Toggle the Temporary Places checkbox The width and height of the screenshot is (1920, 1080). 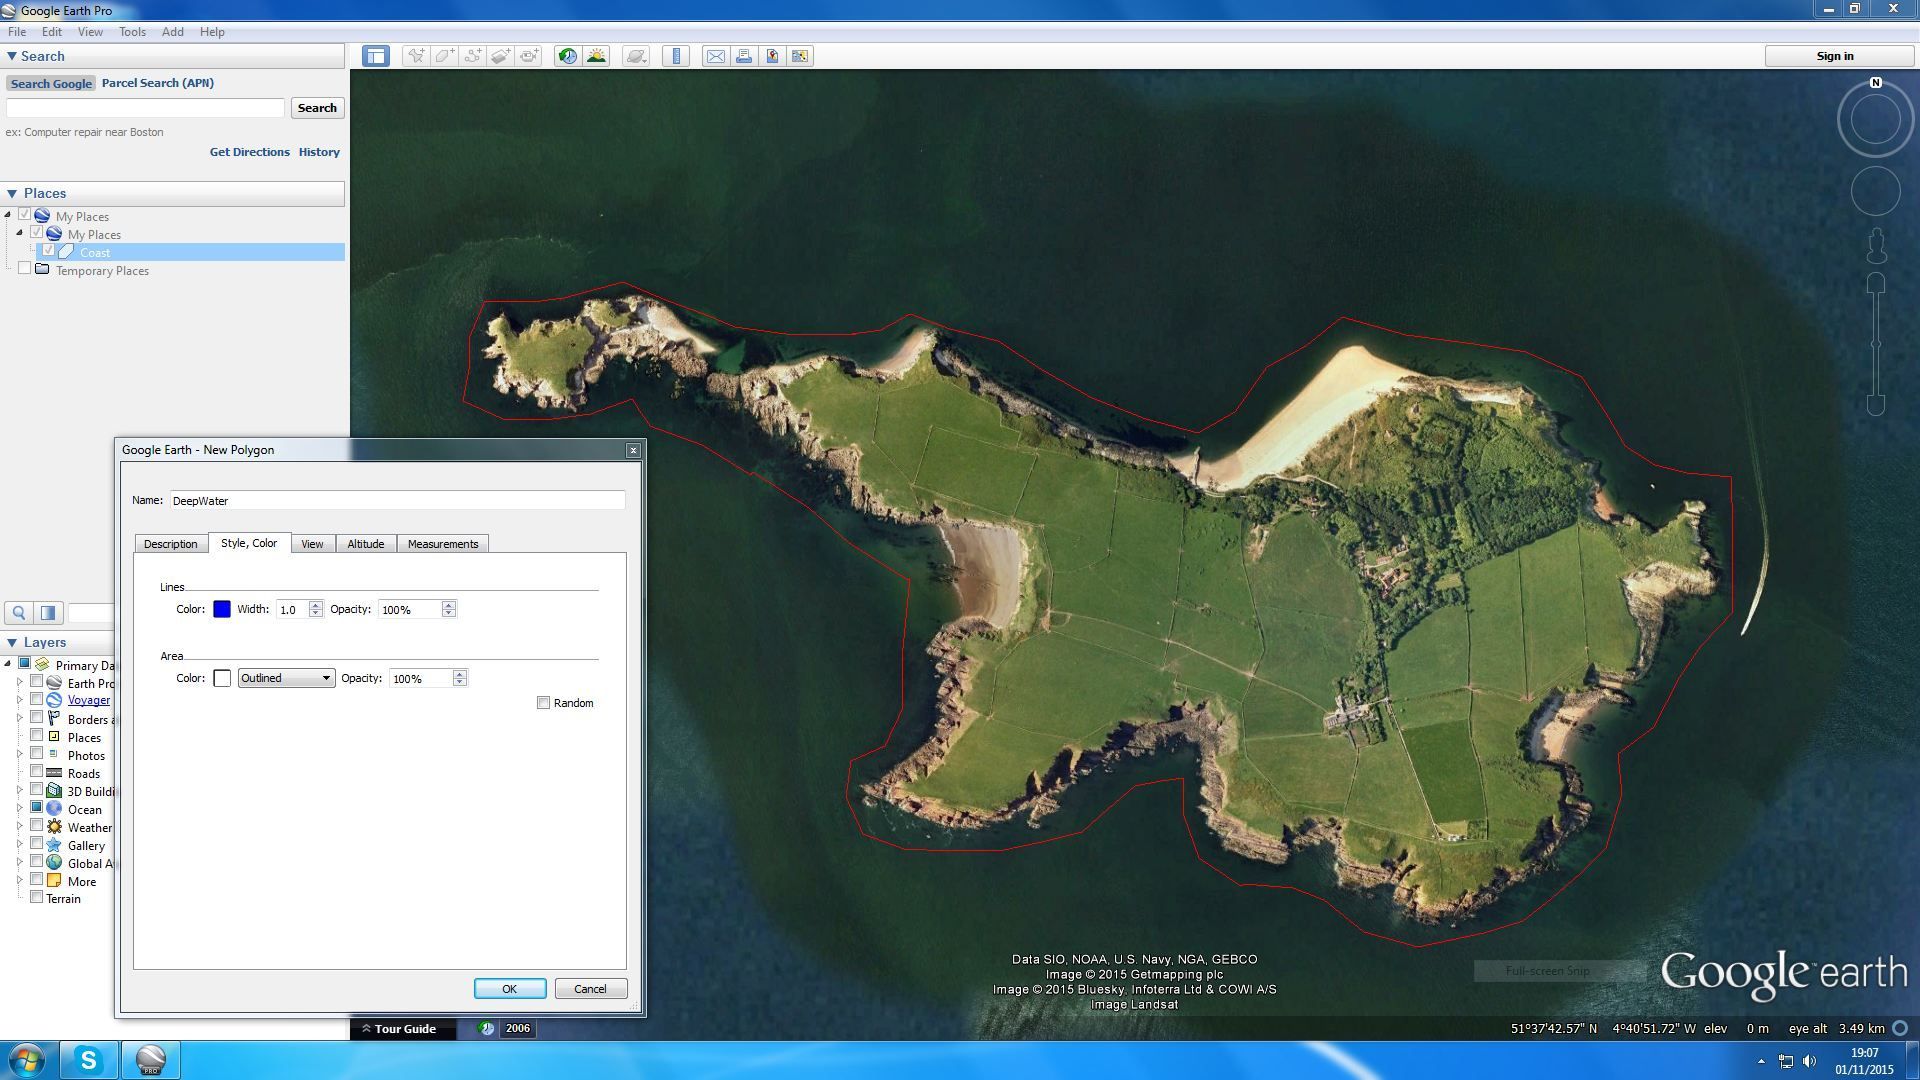25,269
